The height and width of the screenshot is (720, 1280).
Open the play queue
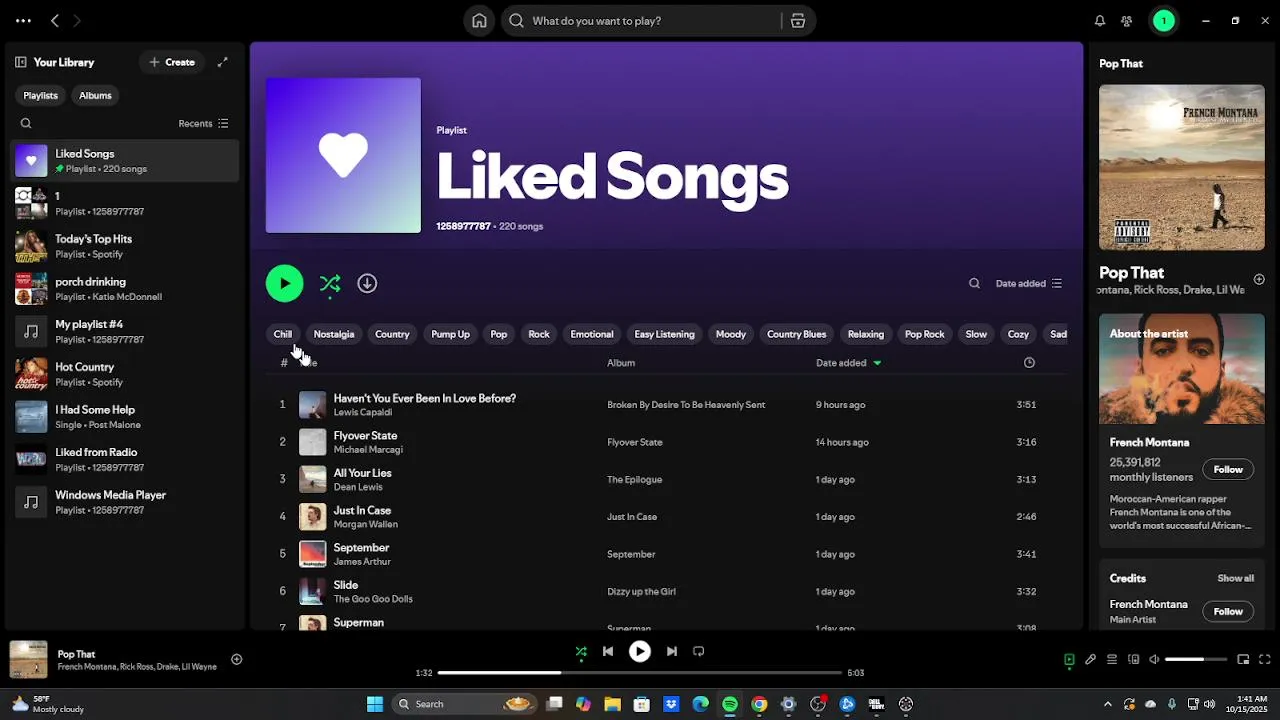[x=1112, y=660]
